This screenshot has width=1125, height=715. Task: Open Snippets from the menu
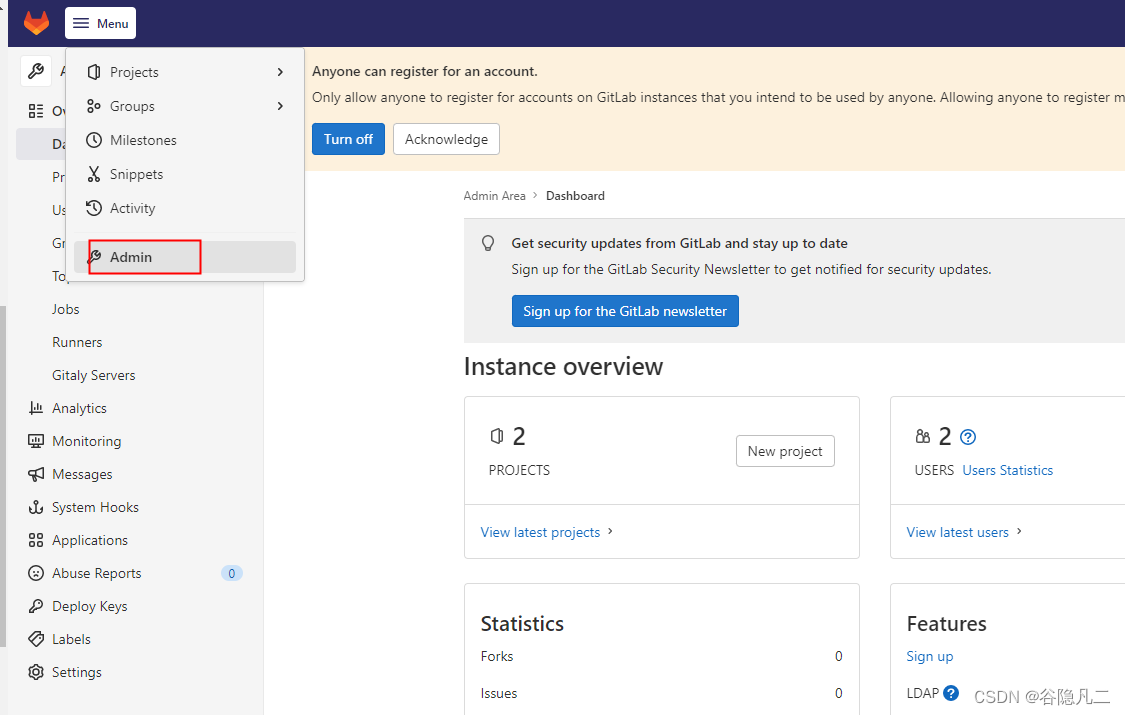(x=136, y=174)
